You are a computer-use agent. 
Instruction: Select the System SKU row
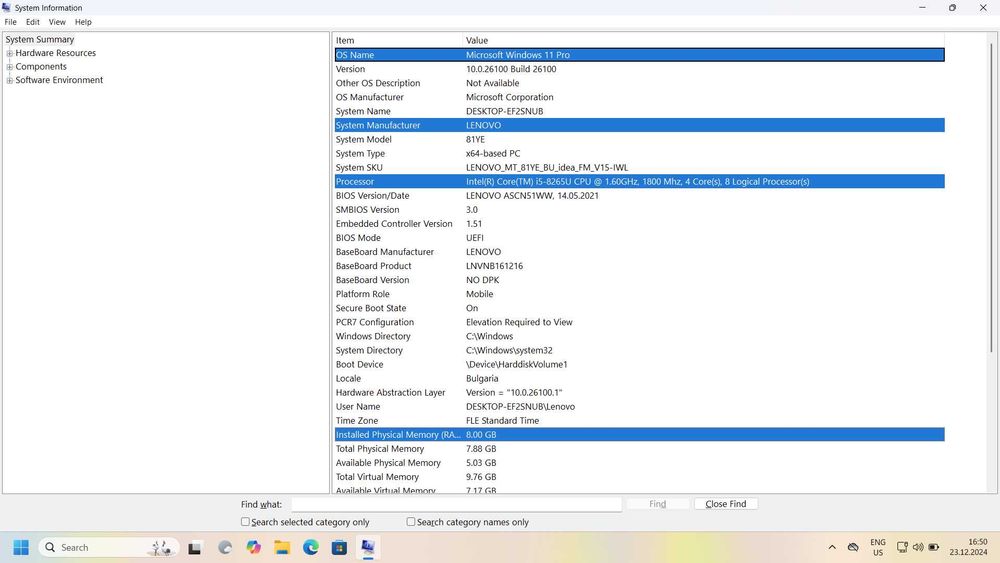click(639, 167)
